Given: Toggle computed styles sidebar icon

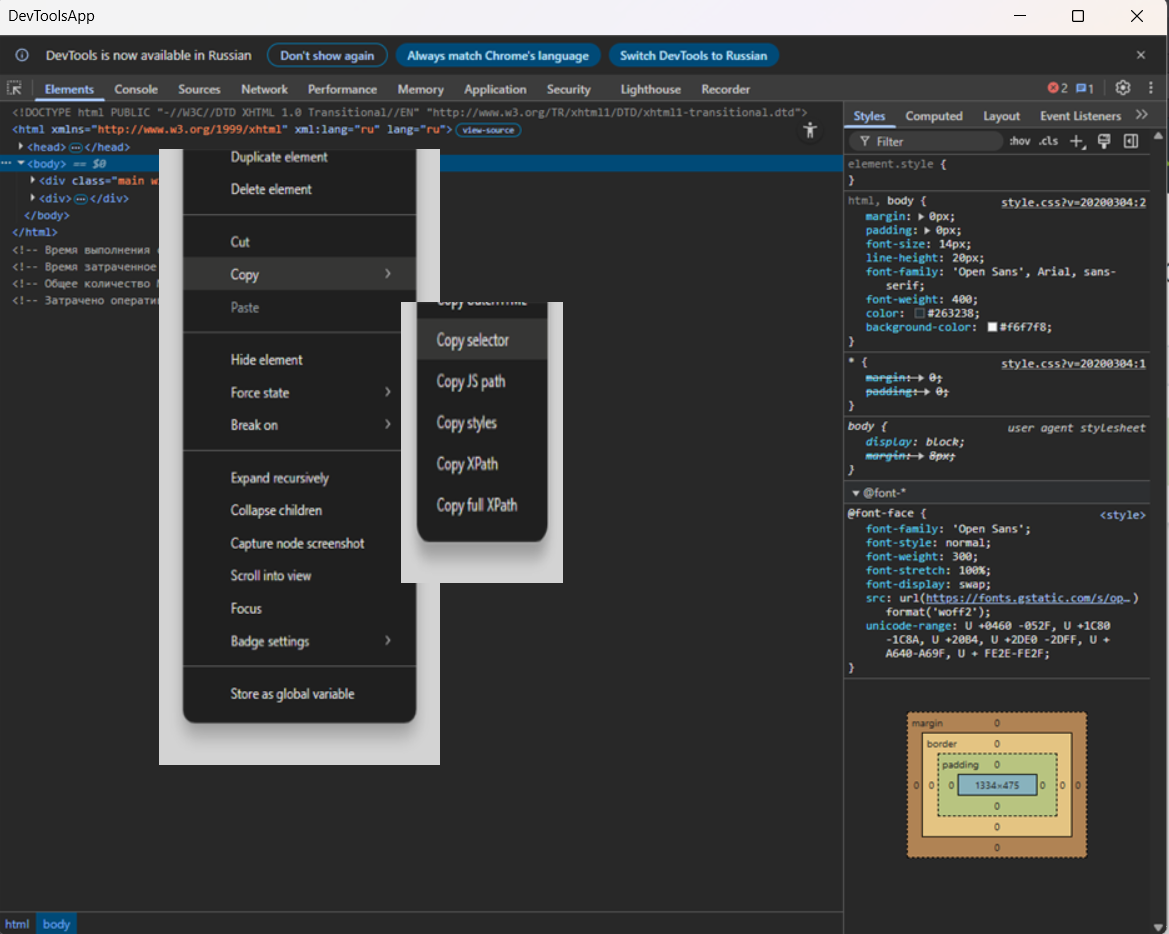Looking at the screenshot, I should click(x=1131, y=142).
